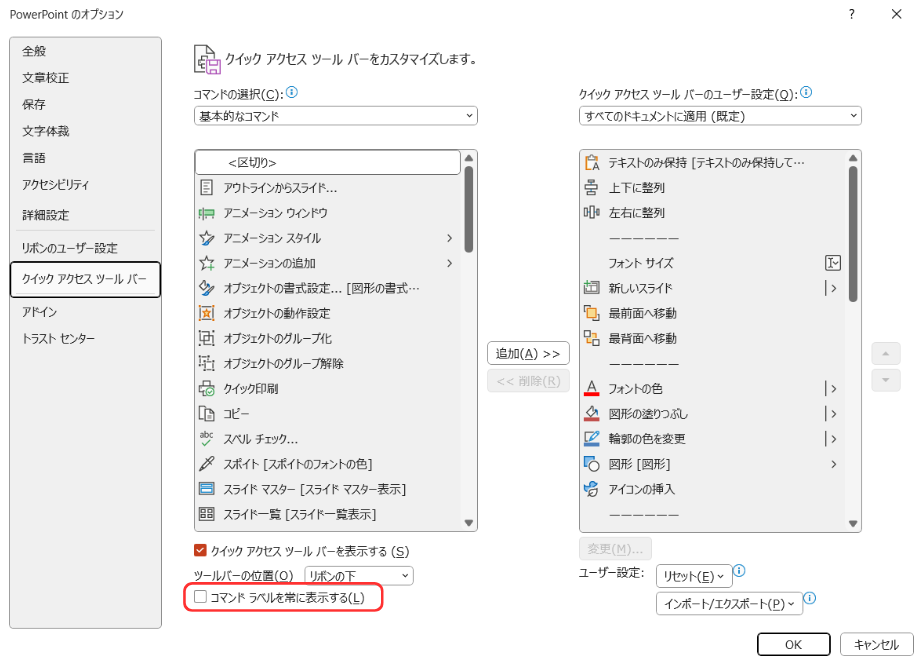Click the スポイト eyedropper icon
This screenshot has height=659, width=919.
click(x=206, y=464)
